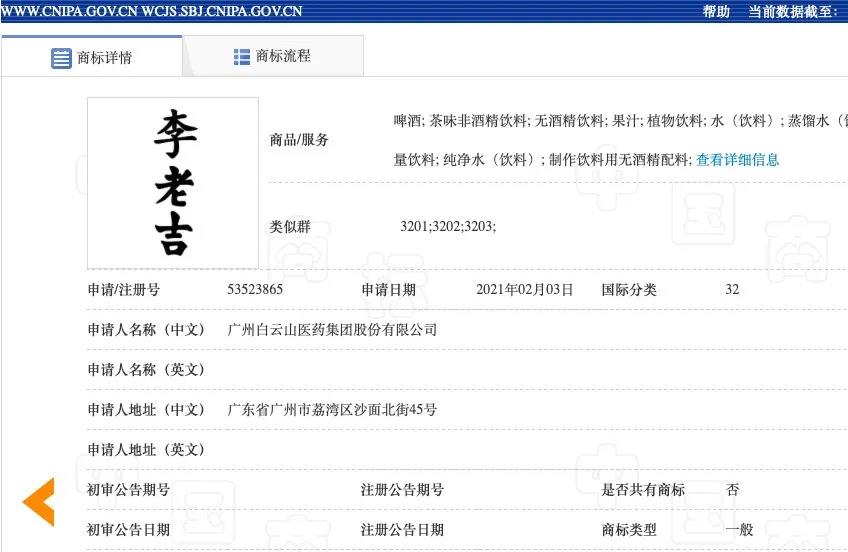Viewport: 848px width, 552px height.
Task: Open the 商标详情 tab
Action: coord(91,56)
